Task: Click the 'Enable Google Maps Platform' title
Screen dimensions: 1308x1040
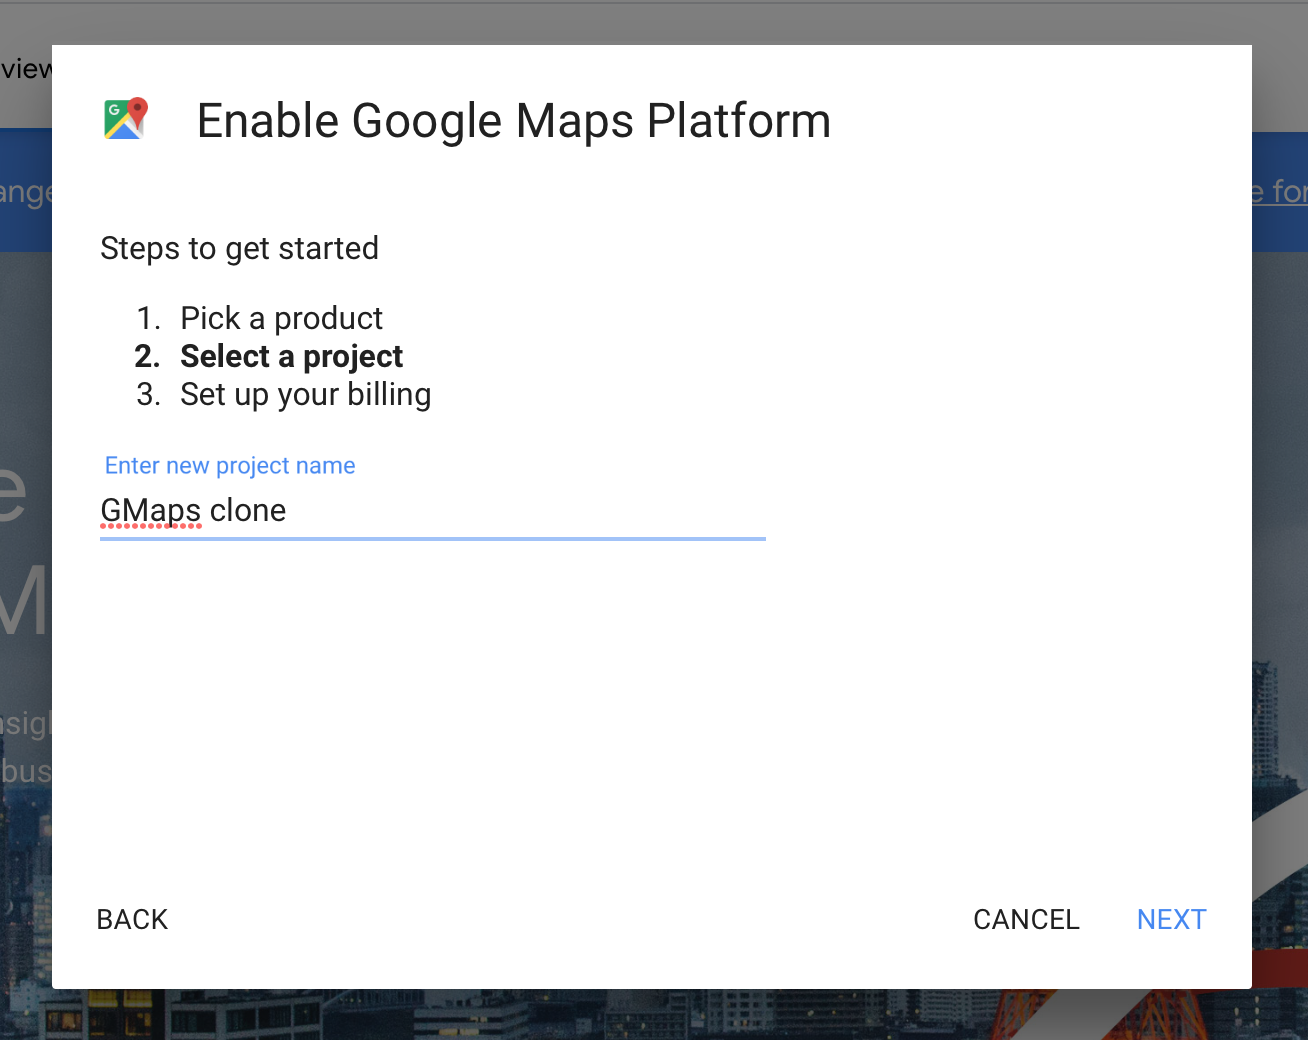Action: (x=514, y=120)
